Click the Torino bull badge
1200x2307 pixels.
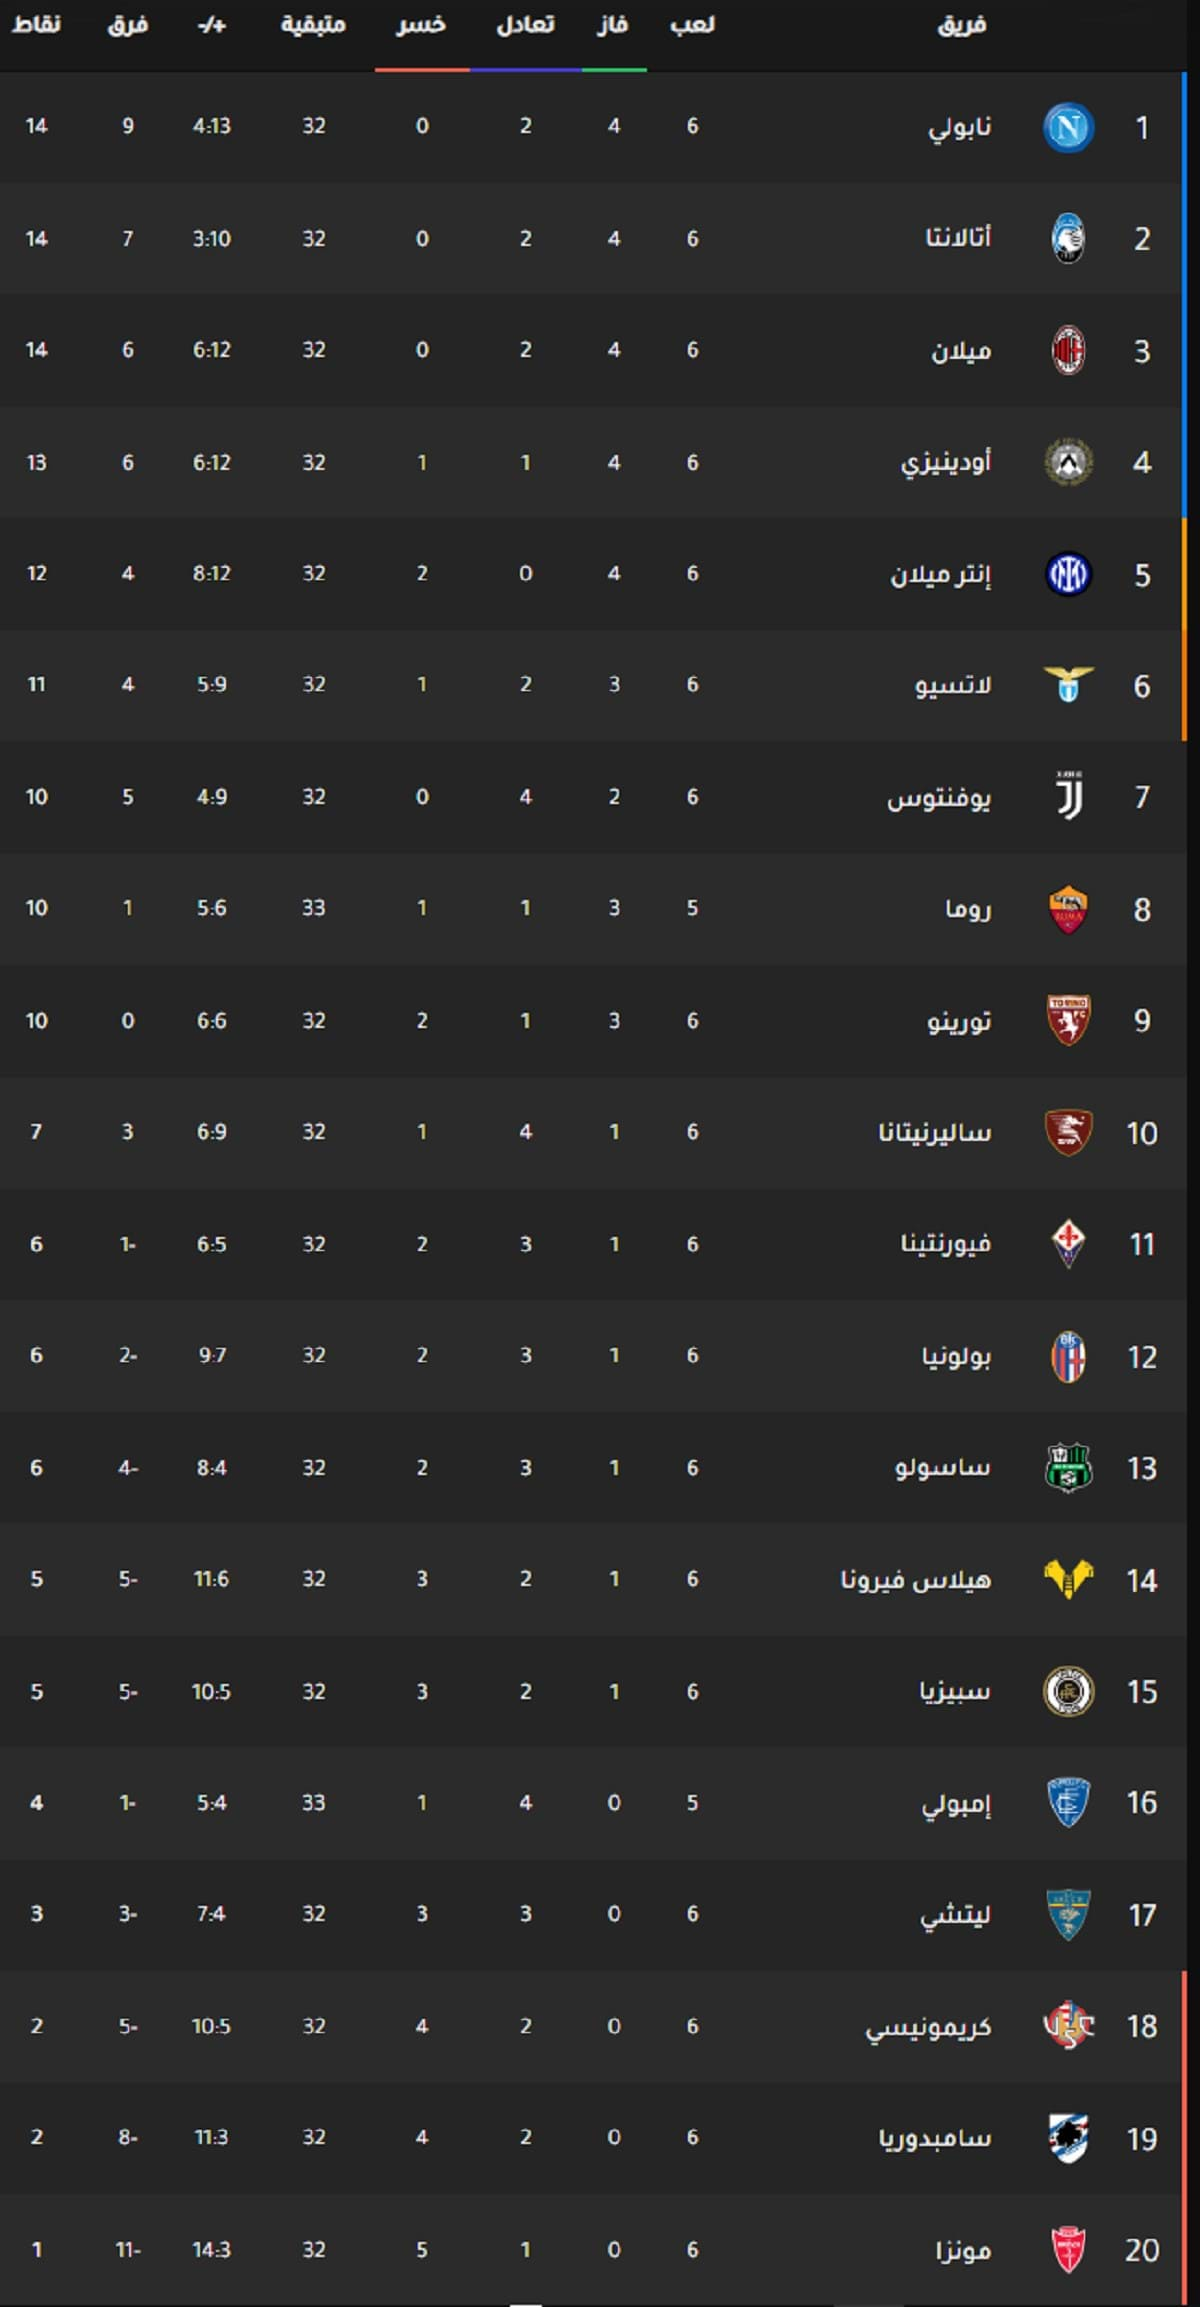point(1067,1020)
